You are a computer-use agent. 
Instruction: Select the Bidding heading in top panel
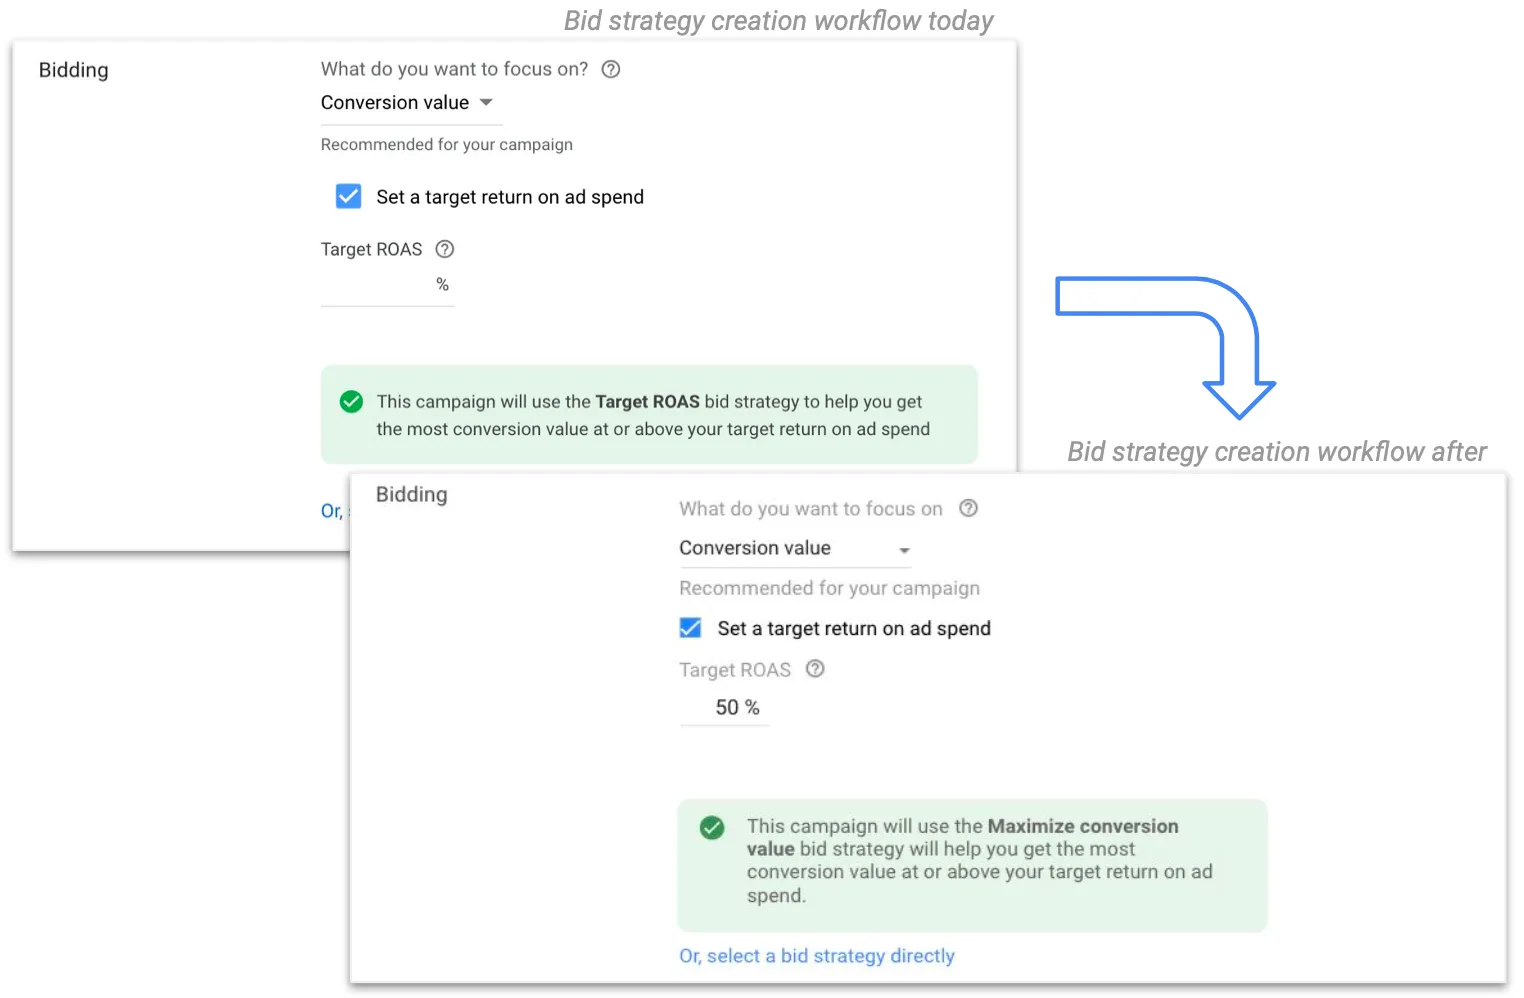click(x=73, y=70)
